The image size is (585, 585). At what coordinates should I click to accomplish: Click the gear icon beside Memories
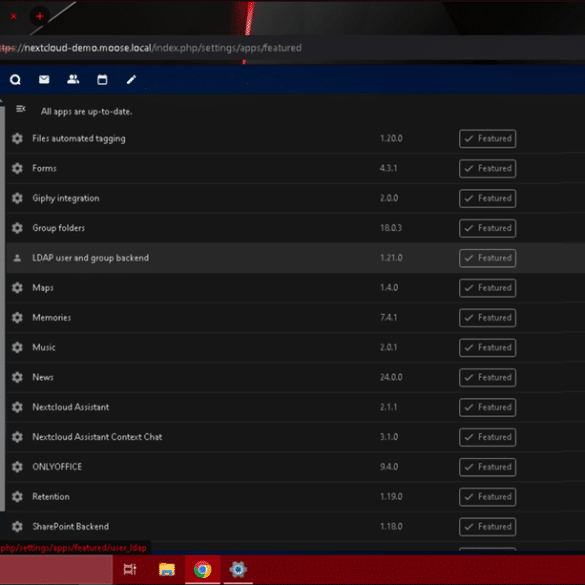pos(17,317)
